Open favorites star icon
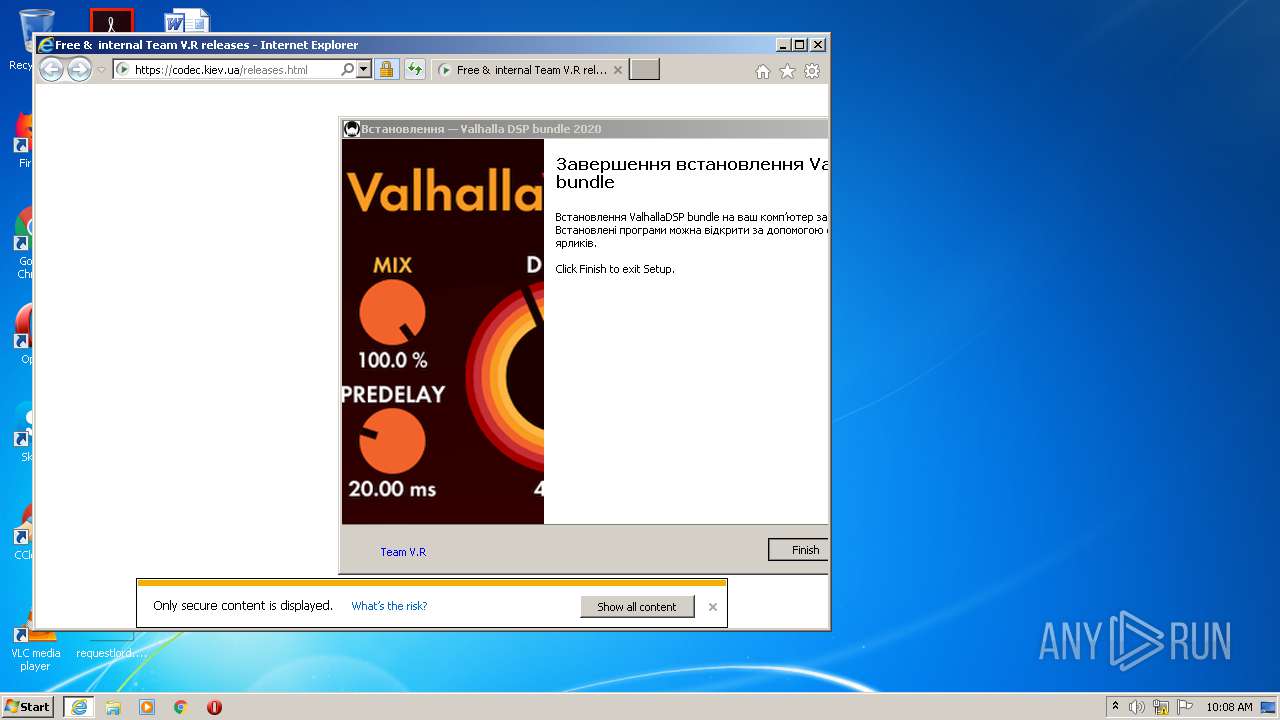Viewport: 1280px width, 720px height. [787, 71]
